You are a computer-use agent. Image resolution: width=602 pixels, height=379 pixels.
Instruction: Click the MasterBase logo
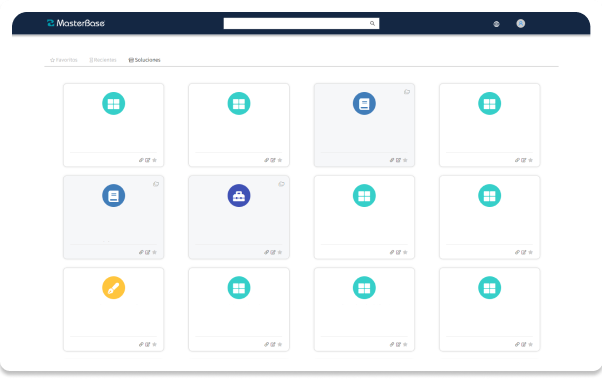pos(76,23)
